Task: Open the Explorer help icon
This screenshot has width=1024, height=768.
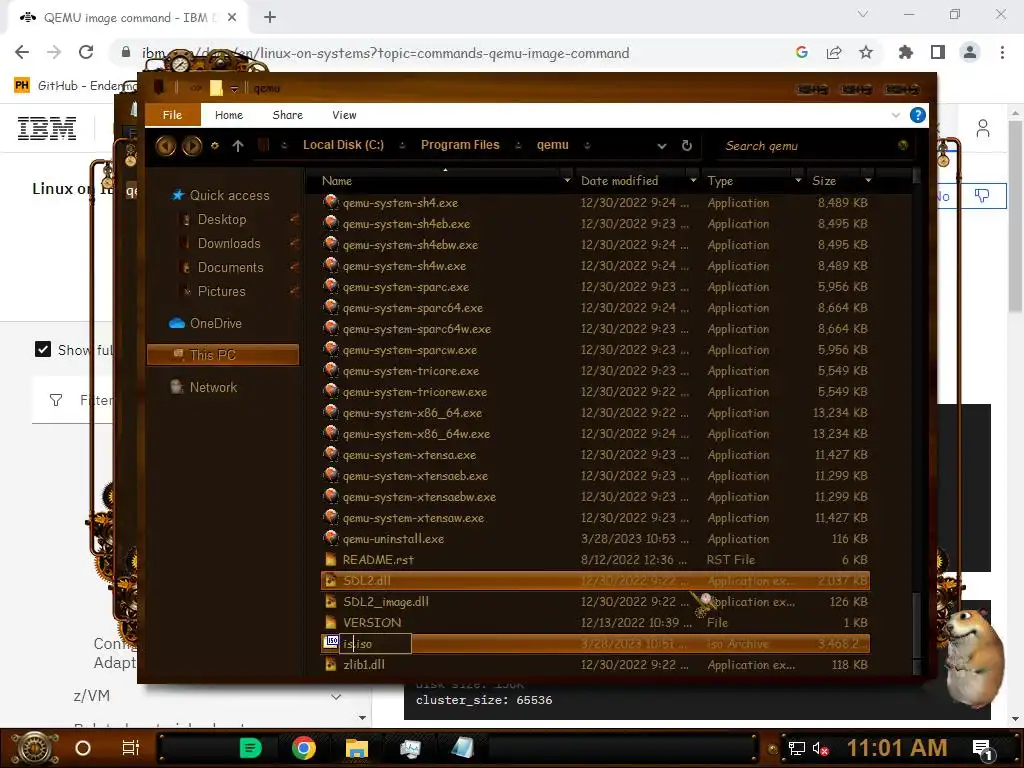Action: tap(918, 115)
